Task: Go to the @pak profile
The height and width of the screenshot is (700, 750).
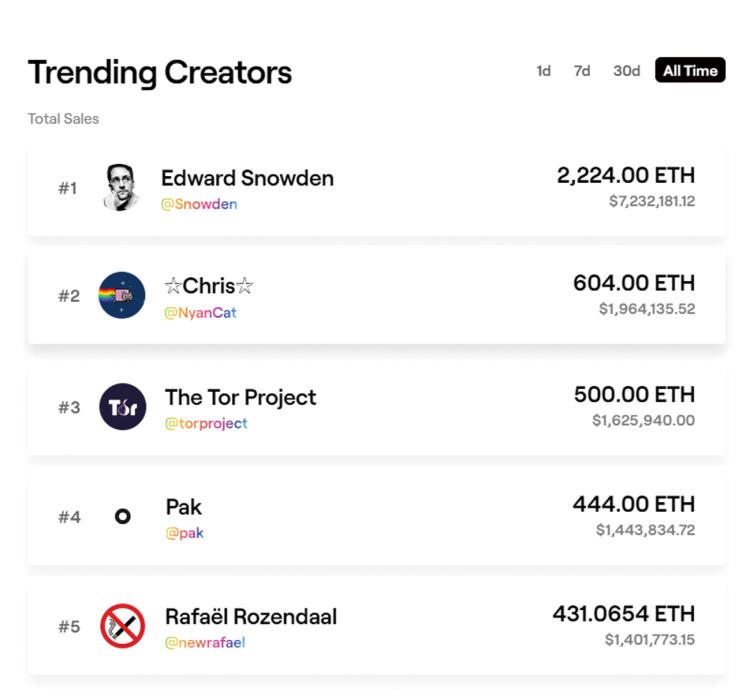Action: (x=185, y=533)
